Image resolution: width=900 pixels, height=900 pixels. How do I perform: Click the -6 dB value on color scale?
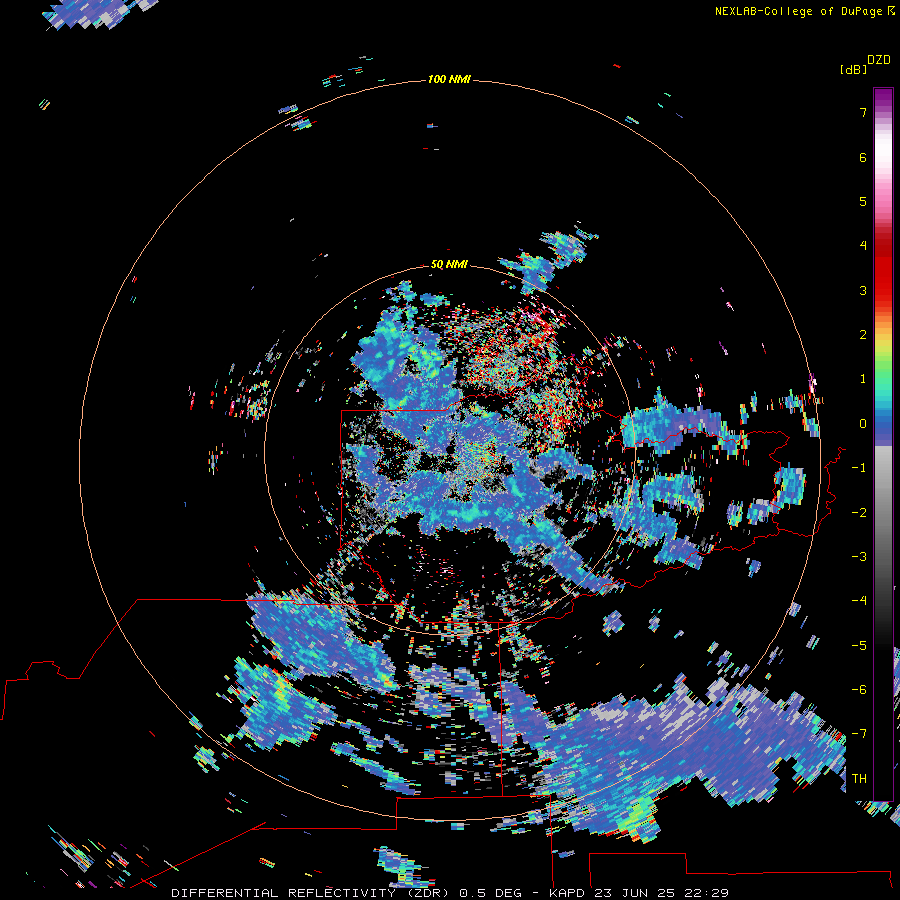point(859,690)
